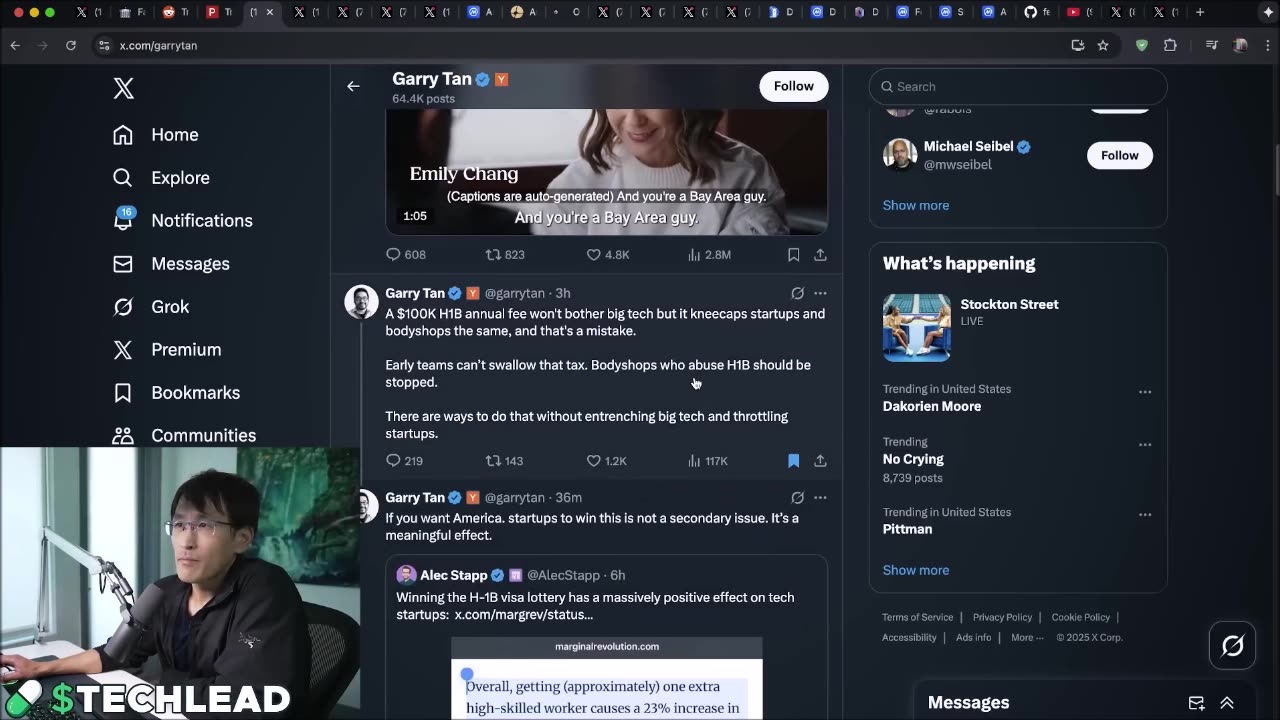
Task: Open options for Dakorien Moore trend
Action: 1144,392
